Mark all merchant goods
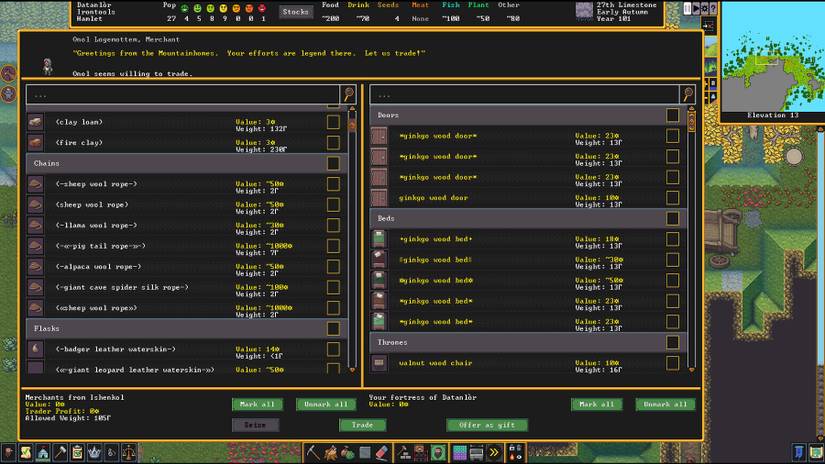The width and height of the screenshot is (825, 464). [257, 404]
